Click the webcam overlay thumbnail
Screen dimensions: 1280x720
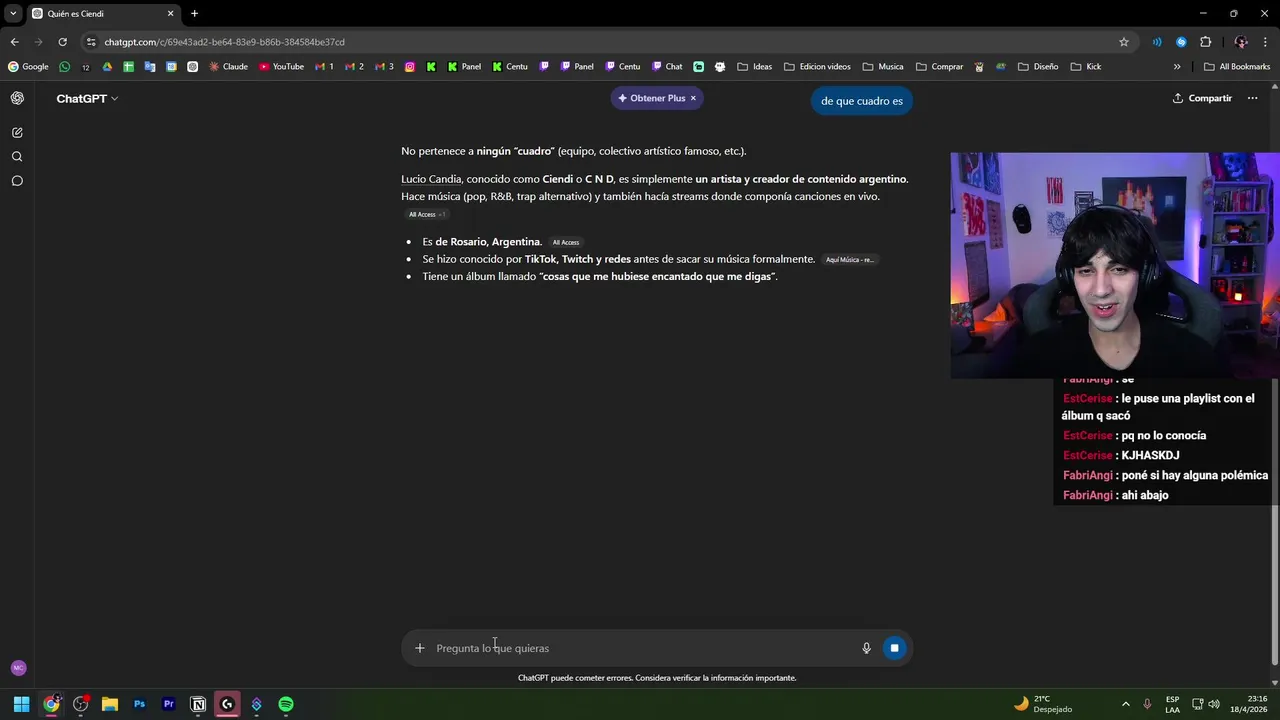1115,266
